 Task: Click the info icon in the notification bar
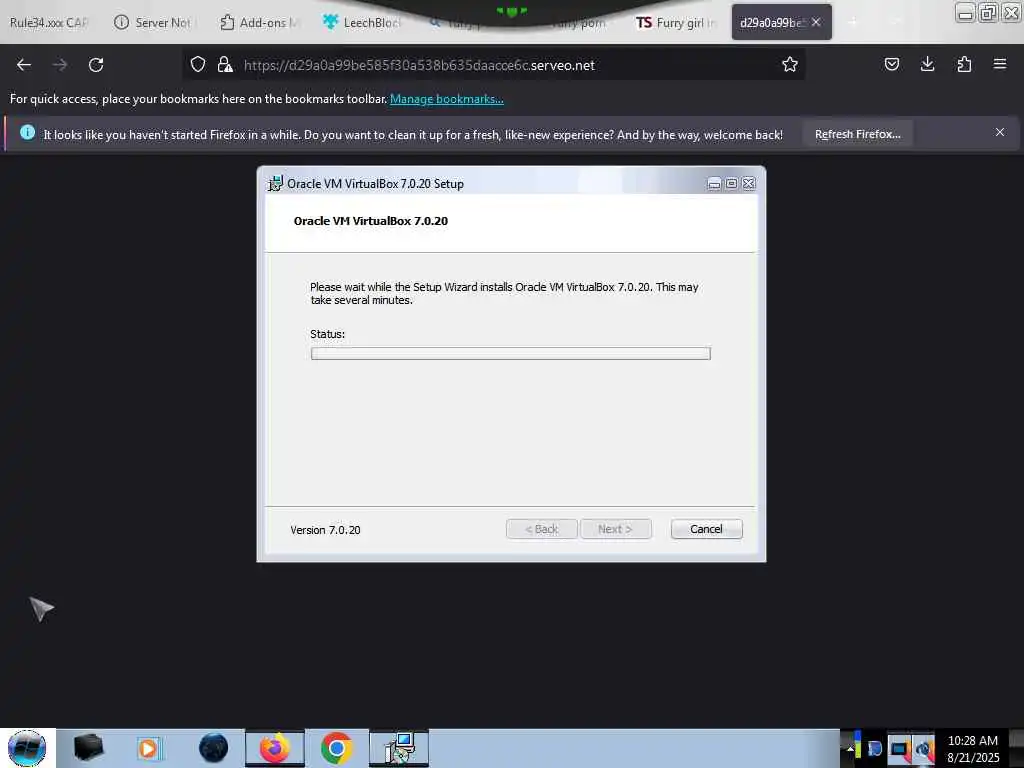pos(27,133)
